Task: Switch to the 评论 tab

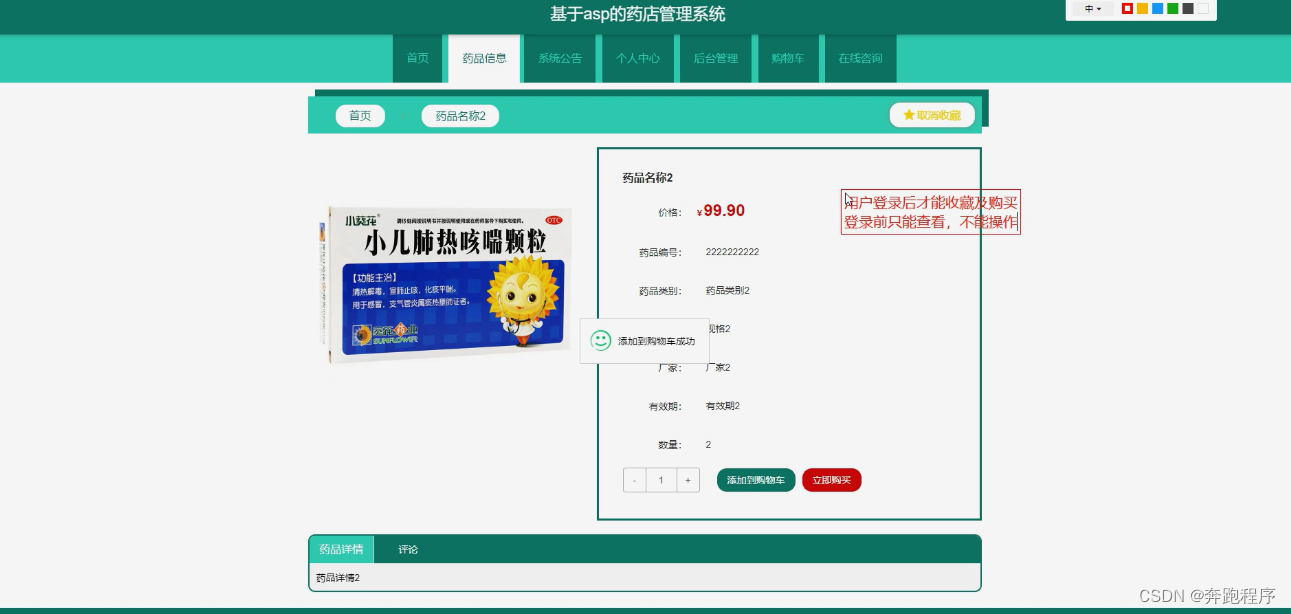Action: tap(408, 550)
